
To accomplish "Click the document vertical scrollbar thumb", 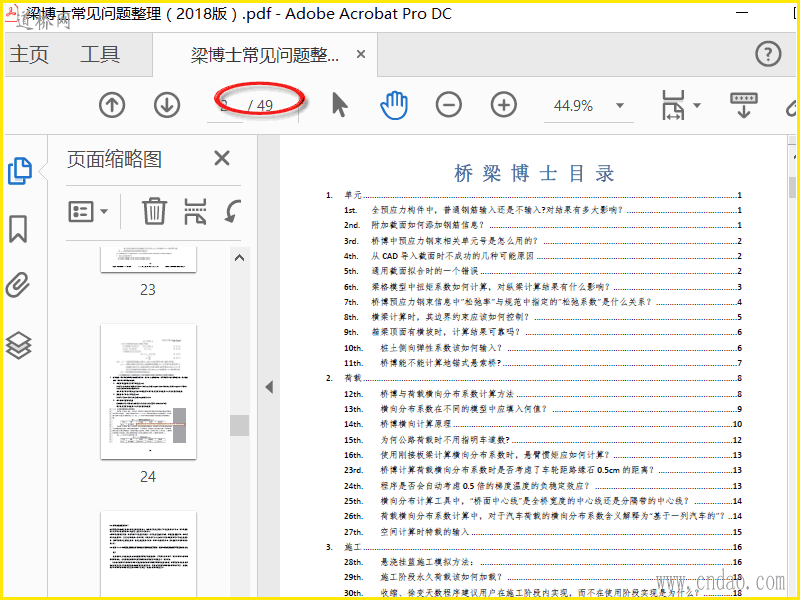I will click(792, 187).
